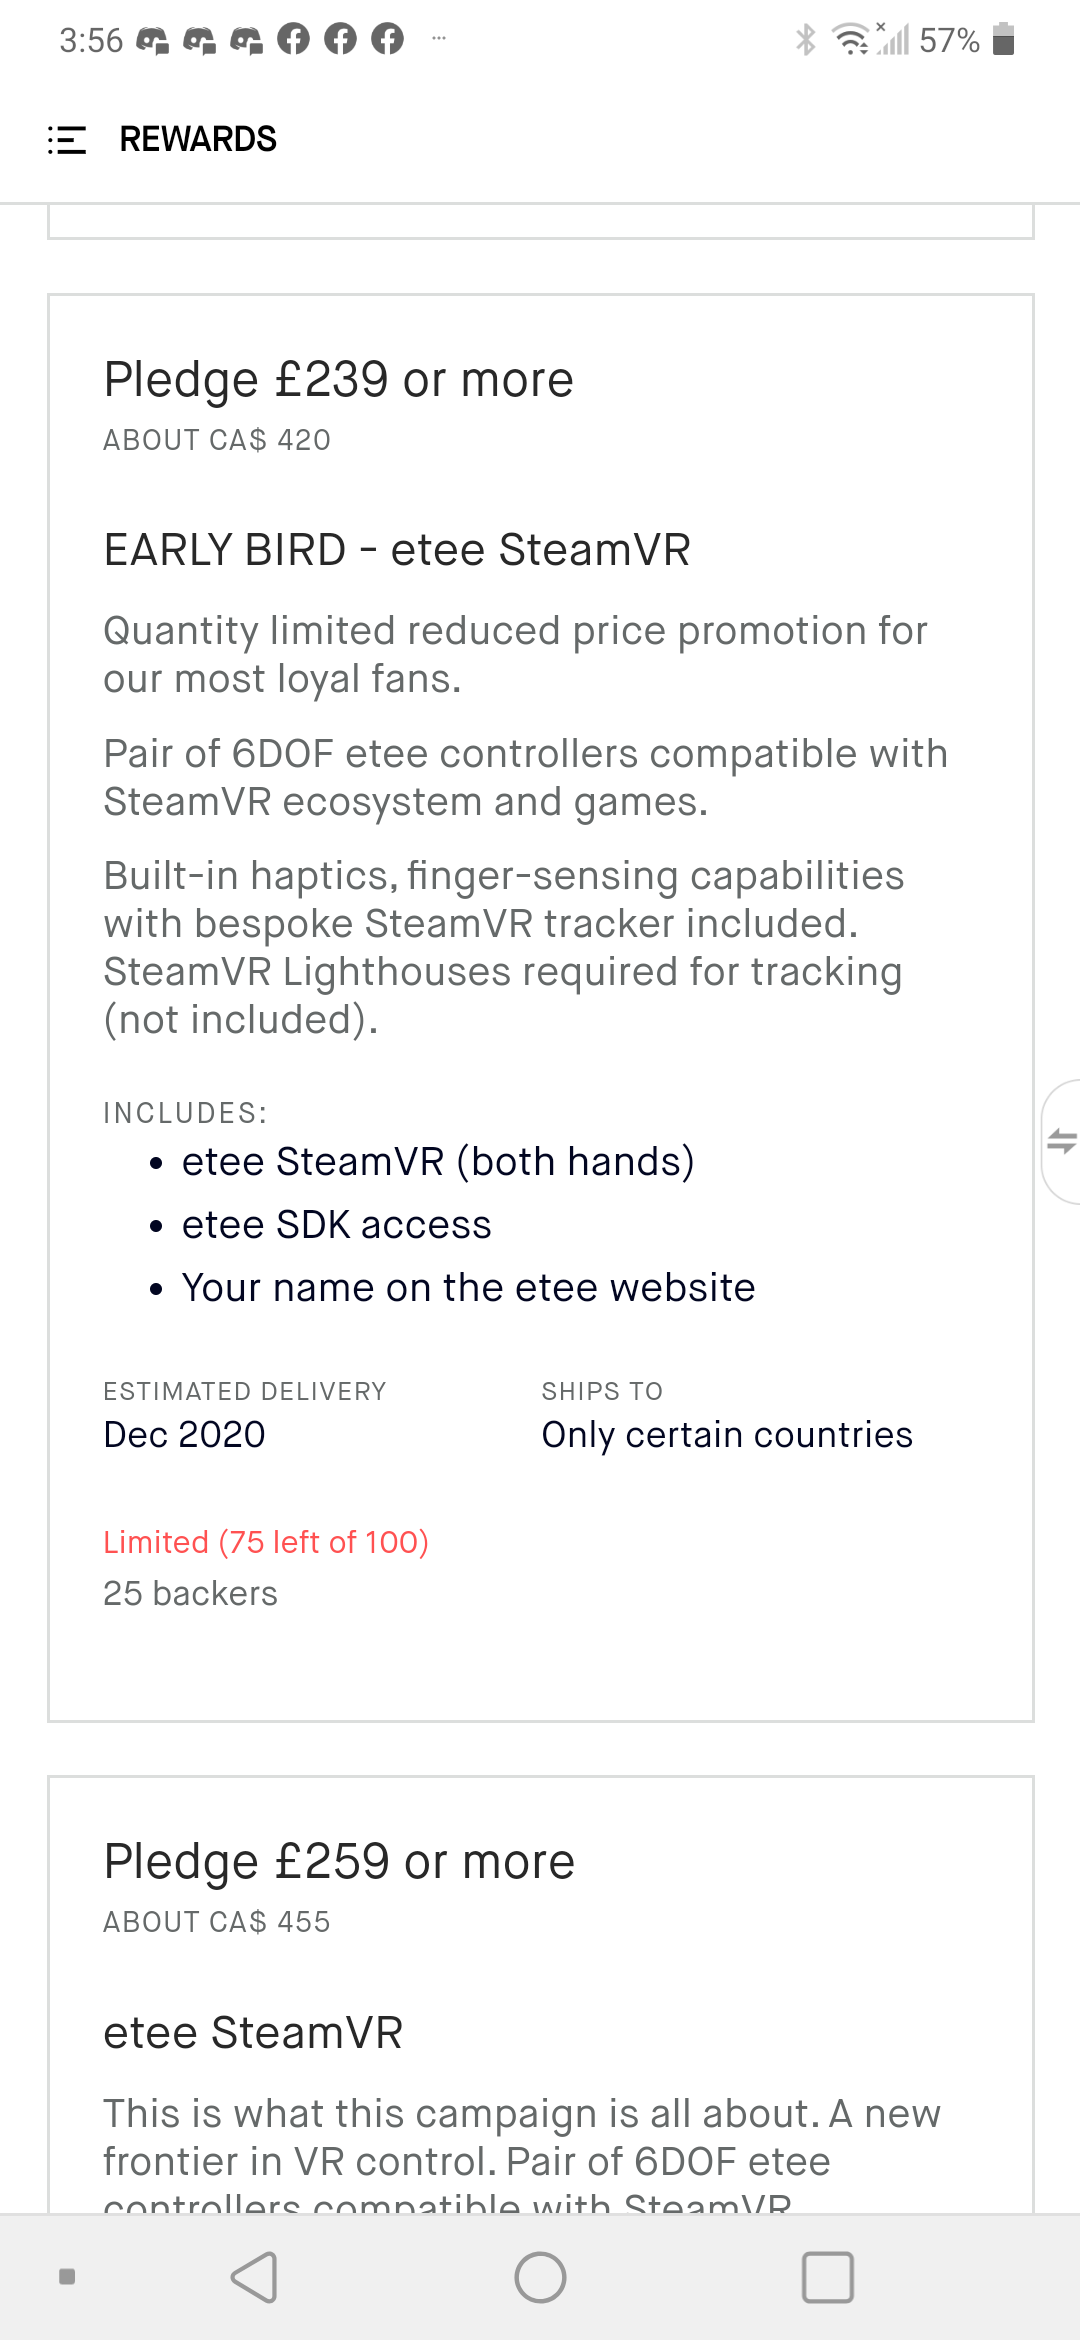Tap the Android back navigation button
The image size is (1080, 2340).
point(254,2277)
